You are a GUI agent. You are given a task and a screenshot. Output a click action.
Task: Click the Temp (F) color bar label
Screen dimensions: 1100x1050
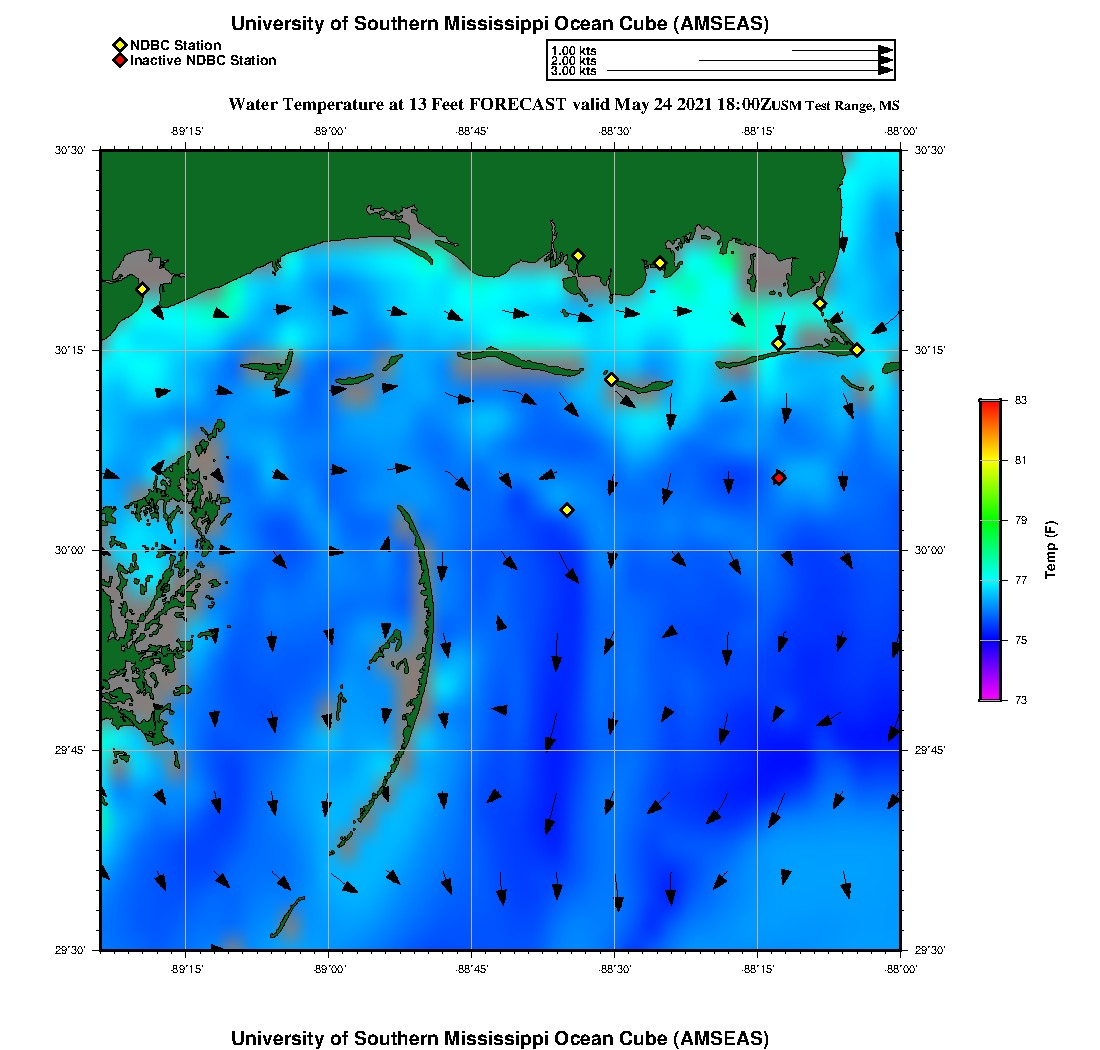tap(1051, 550)
